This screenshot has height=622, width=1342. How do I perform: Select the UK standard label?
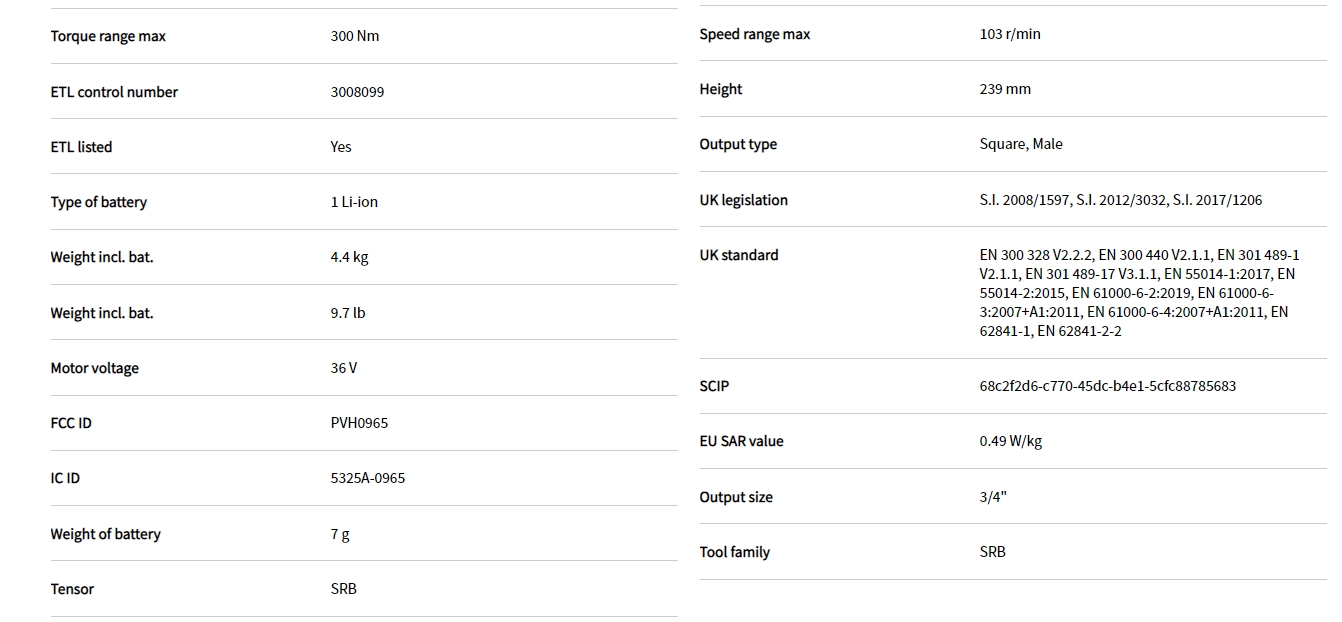[x=739, y=255]
